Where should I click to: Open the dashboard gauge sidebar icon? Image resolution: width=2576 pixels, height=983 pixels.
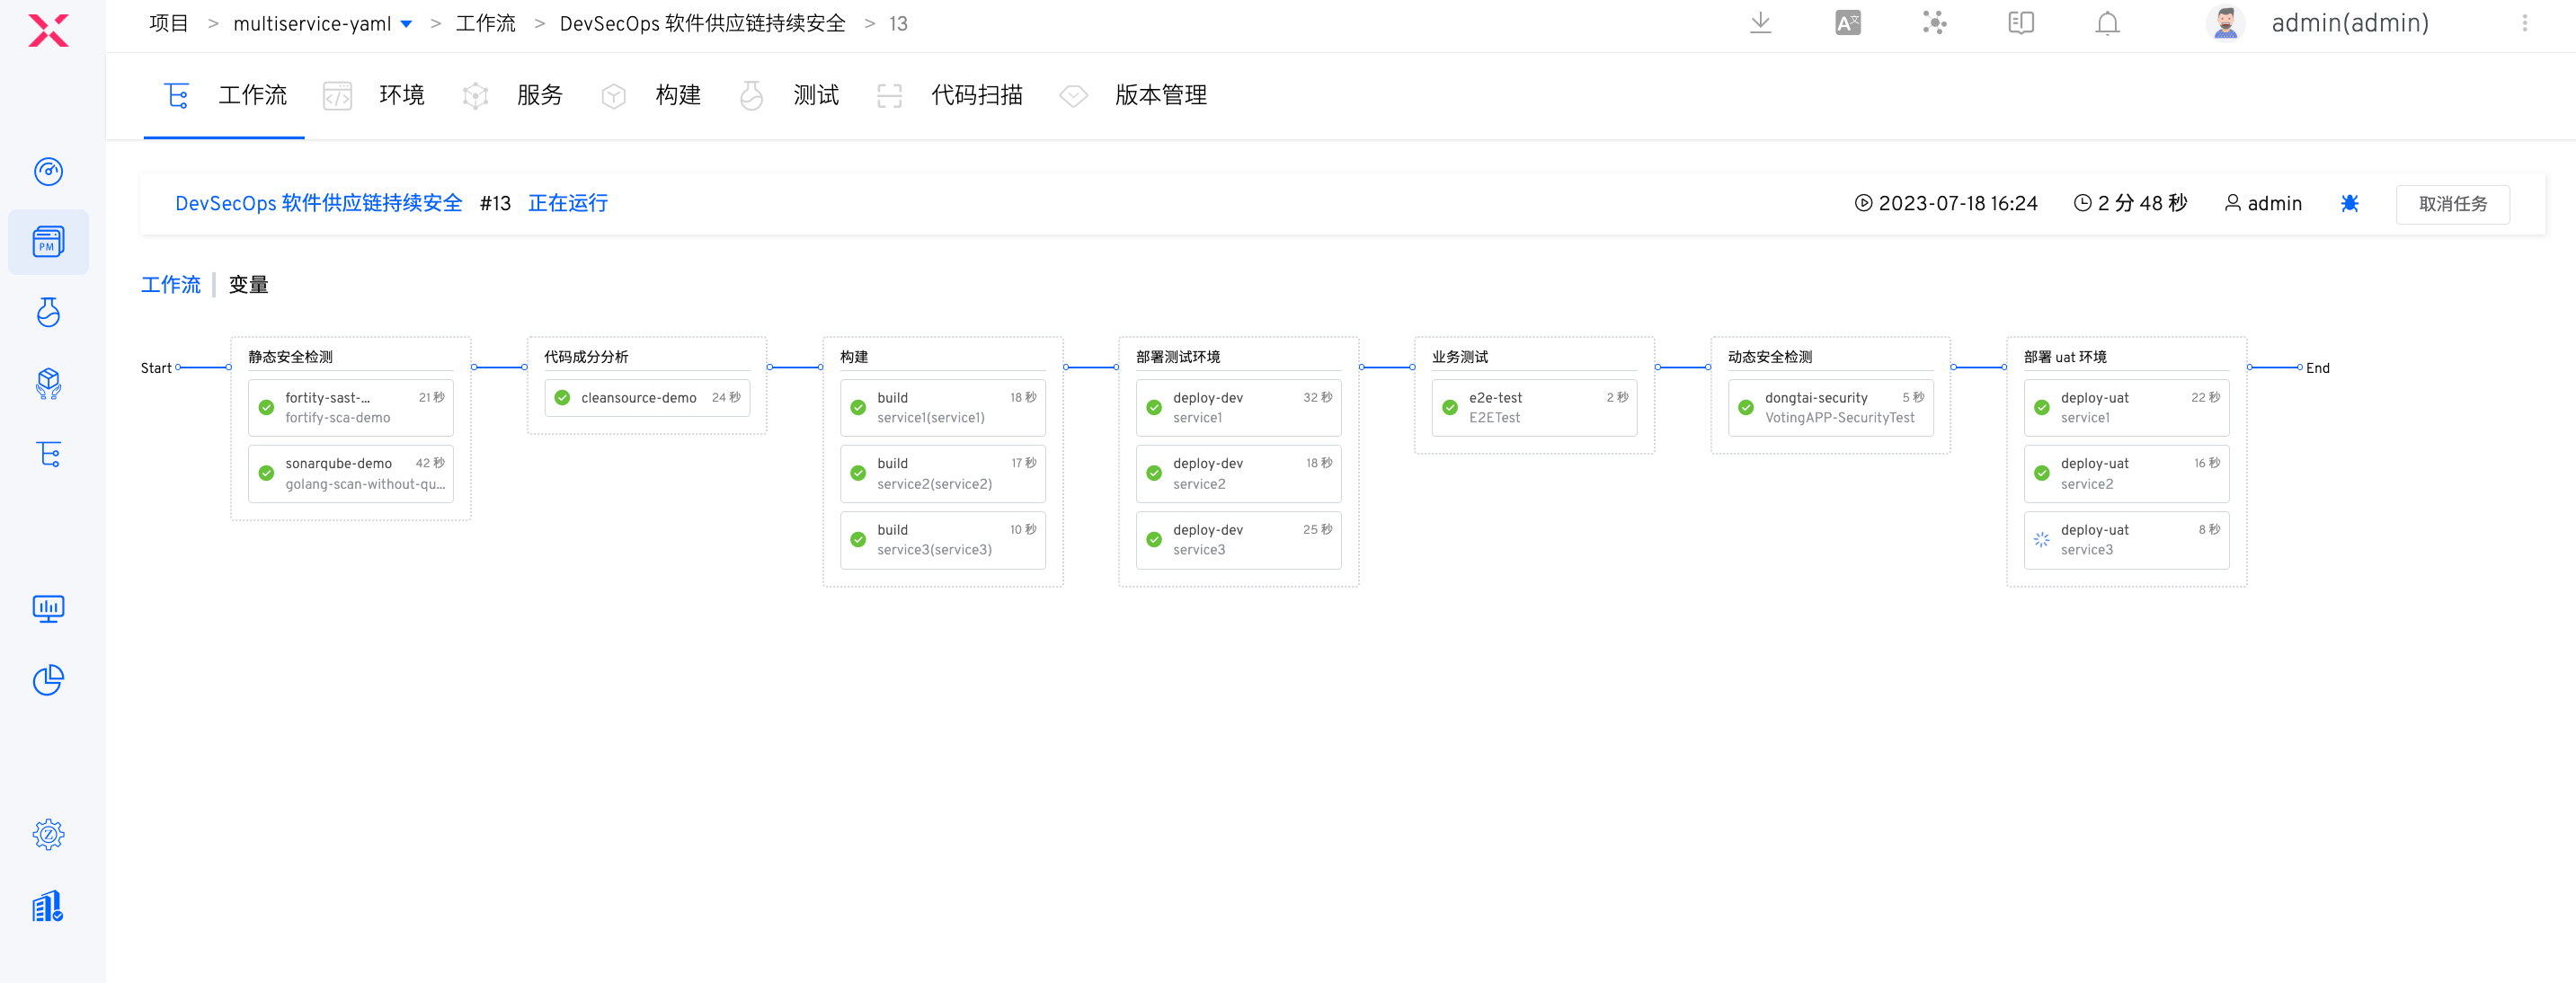tap(48, 171)
